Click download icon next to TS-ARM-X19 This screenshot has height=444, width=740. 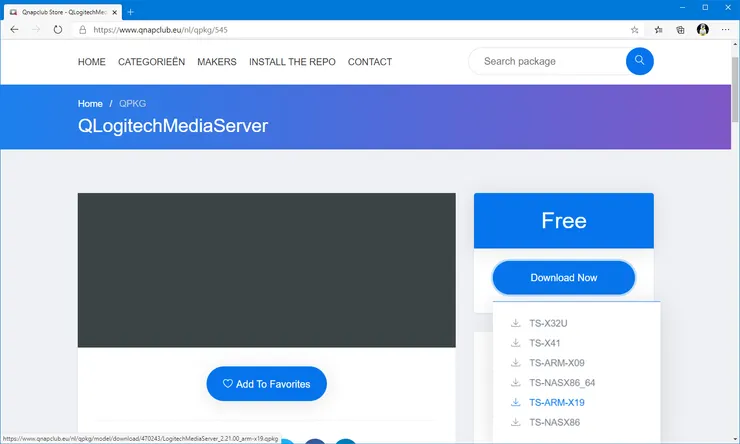point(515,402)
